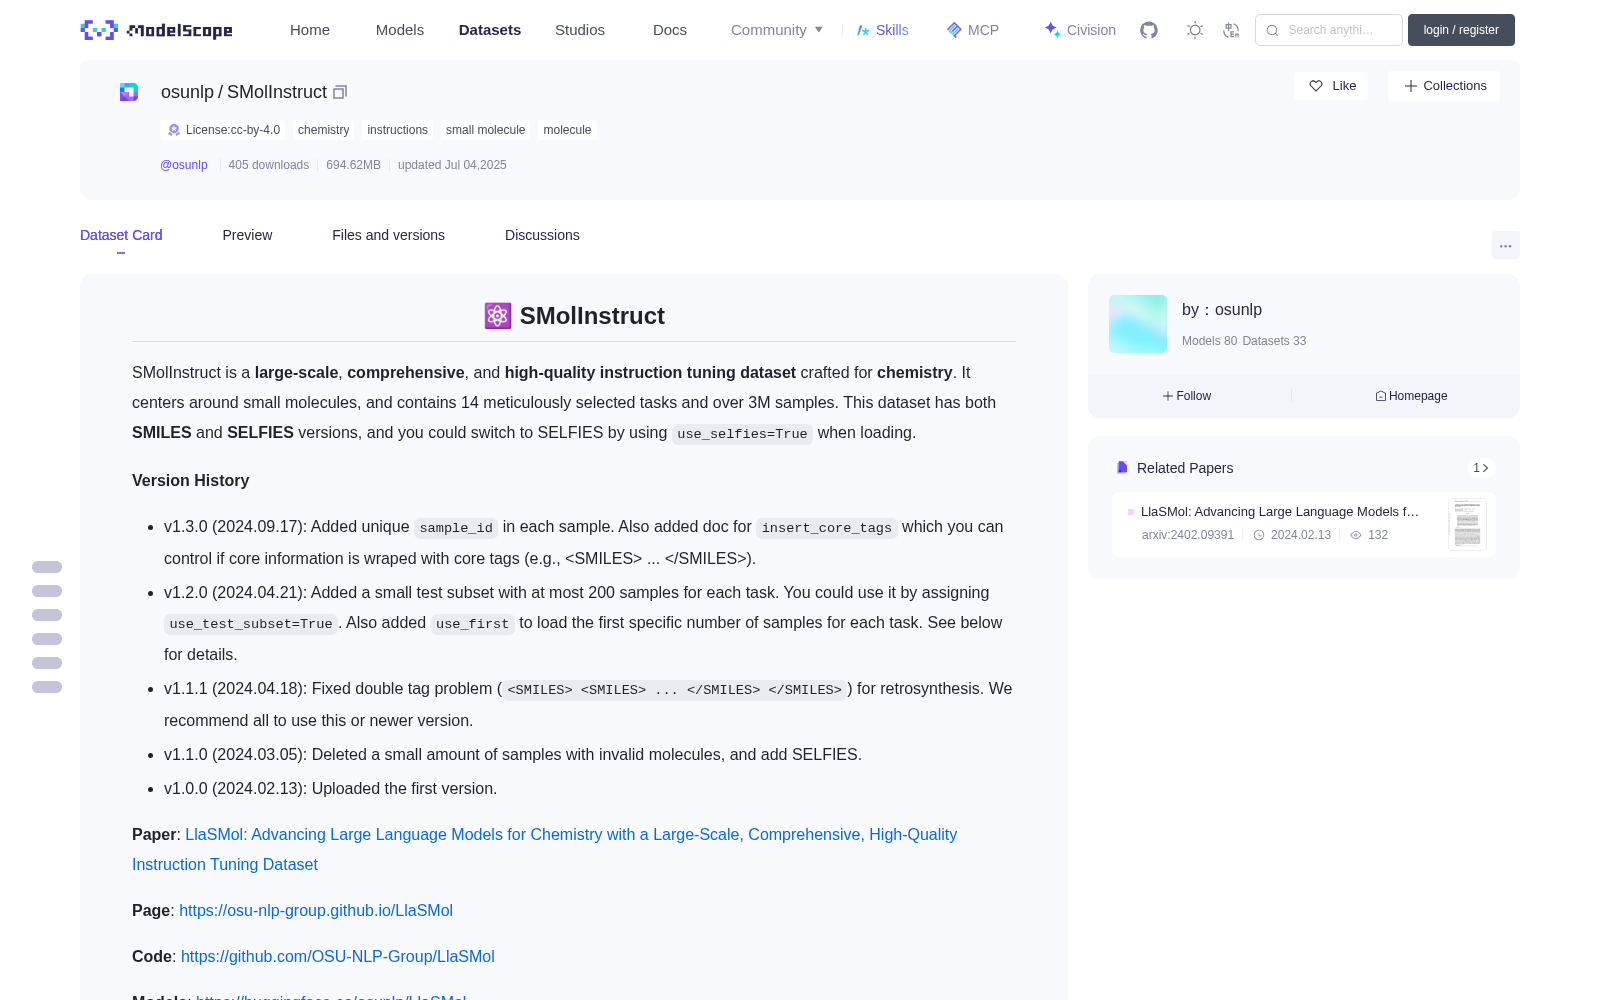
Task: Open the Civision sparkle link
Action: [1080, 30]
